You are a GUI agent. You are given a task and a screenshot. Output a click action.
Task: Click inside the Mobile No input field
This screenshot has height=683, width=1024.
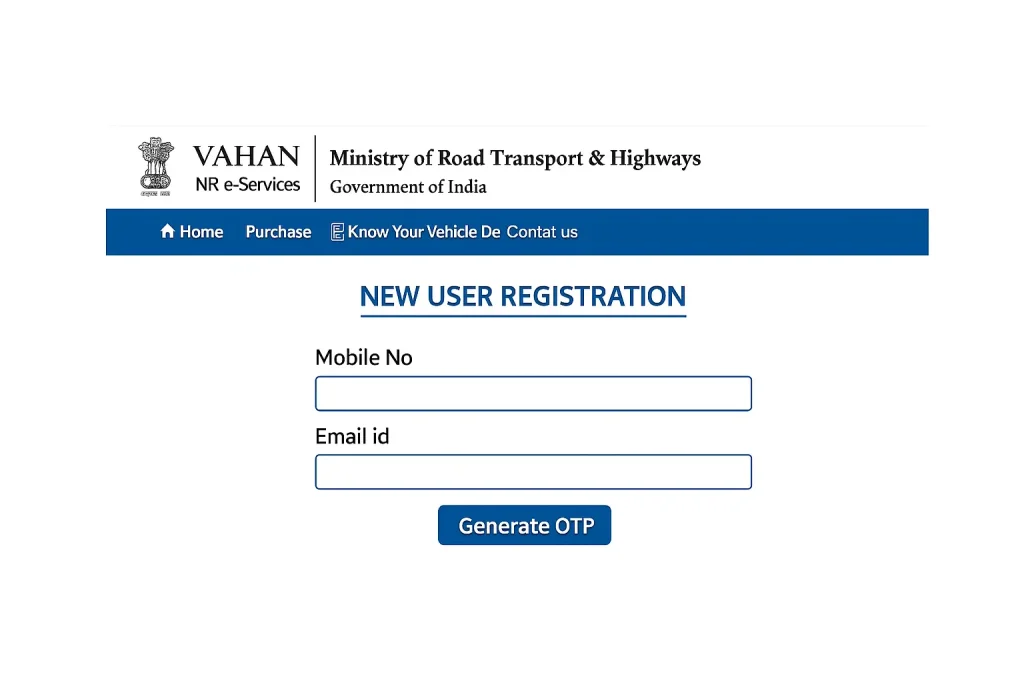click(x=533, y=393)
